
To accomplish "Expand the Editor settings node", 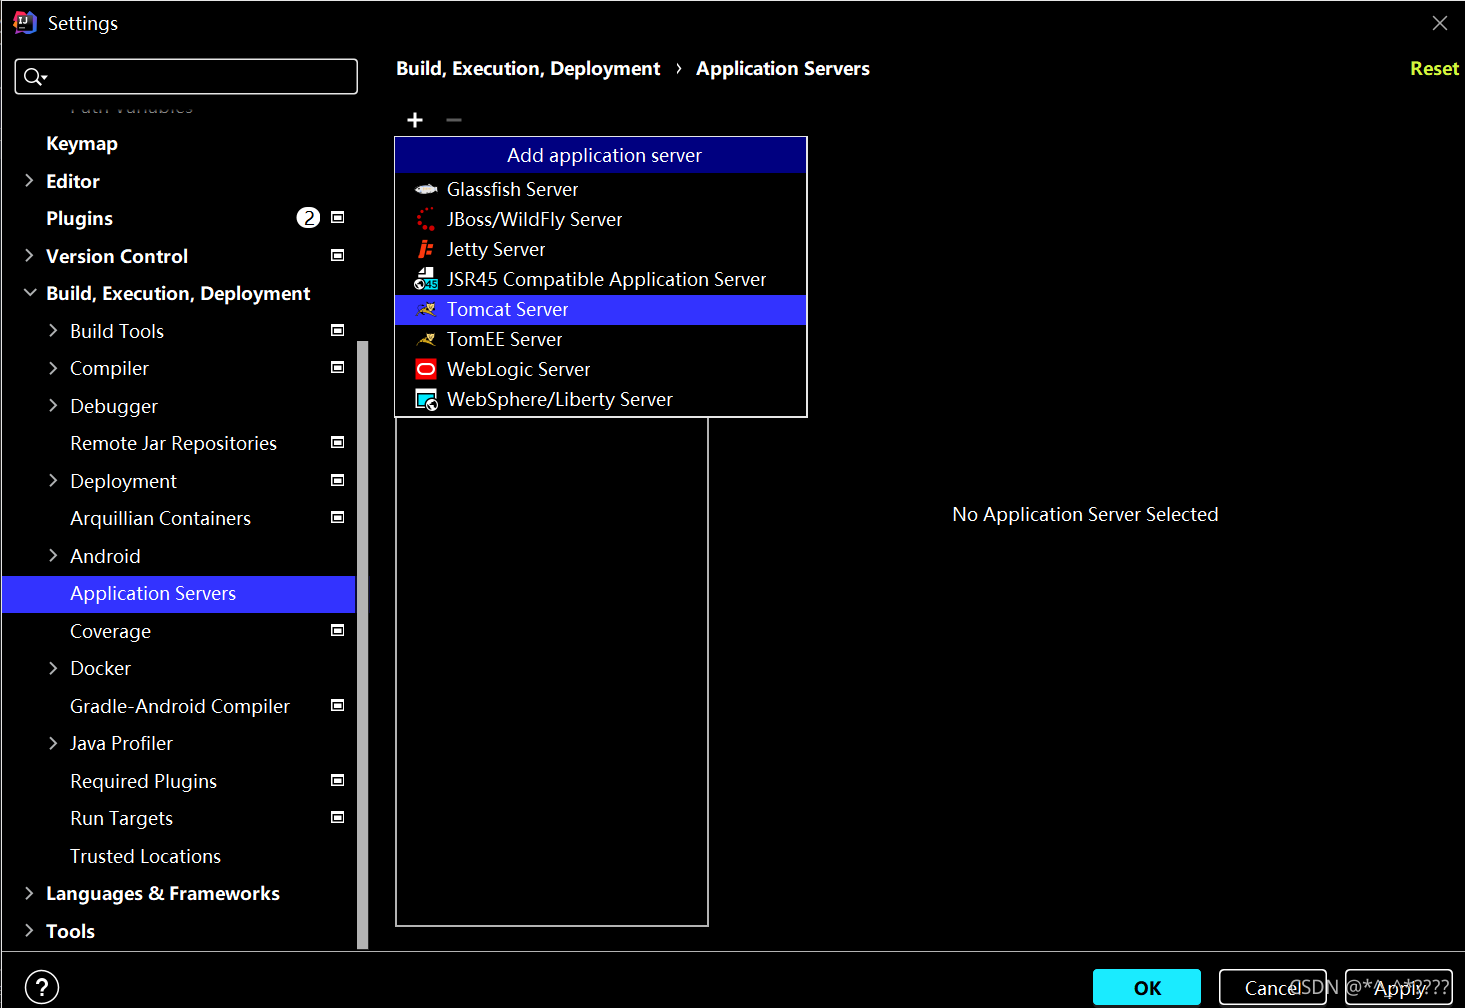I will coord(29,181).
